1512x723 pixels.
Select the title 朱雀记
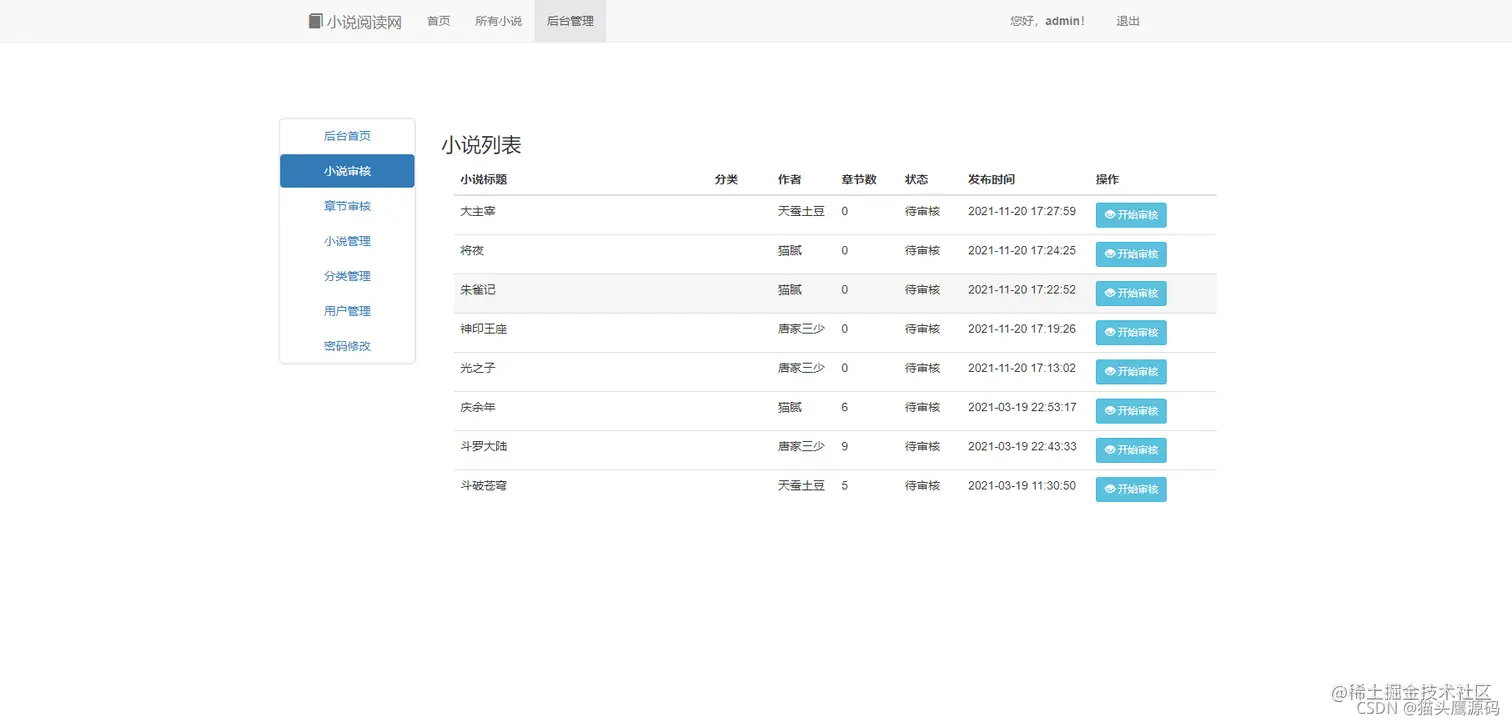[478, 289]
